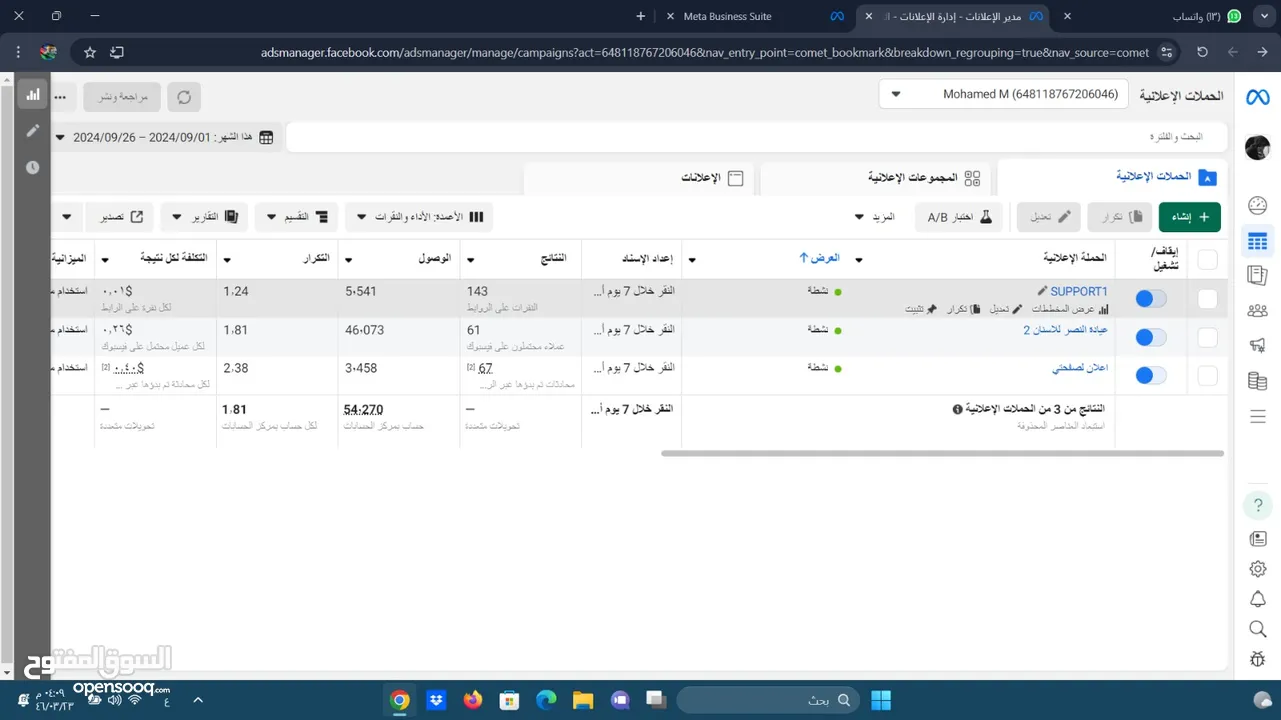Open the charts view icon in left panel
This screenshot has width=1281, height=720.
point(33,94)
